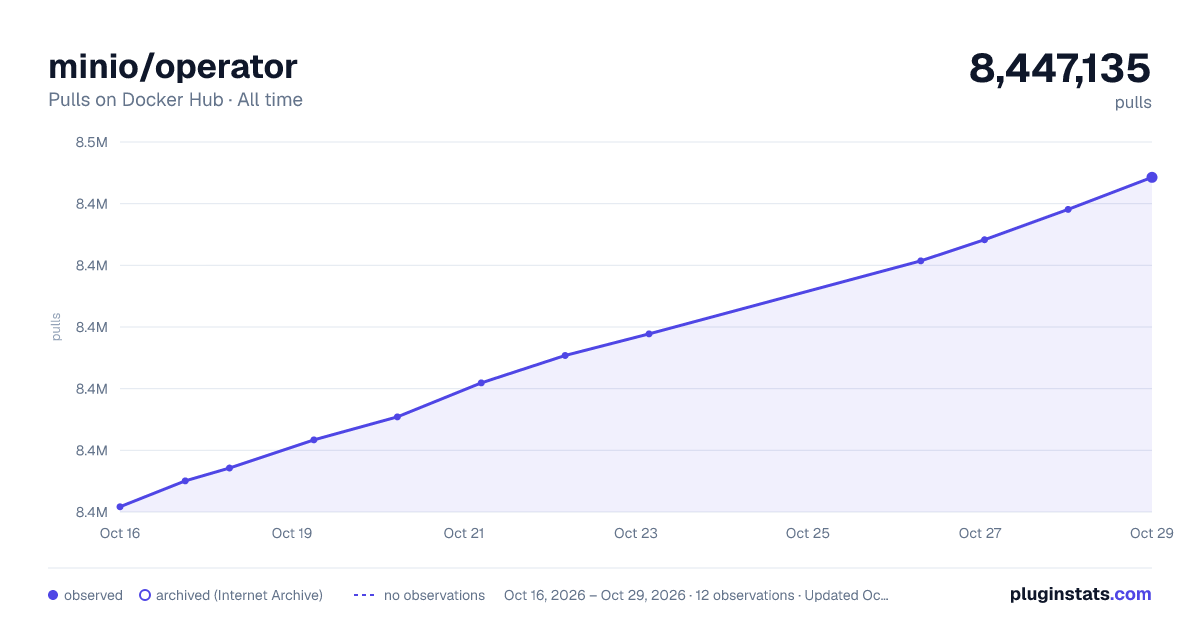
Task: Click the 'archived (Internet Archive)' legend label
Action: 239,595
